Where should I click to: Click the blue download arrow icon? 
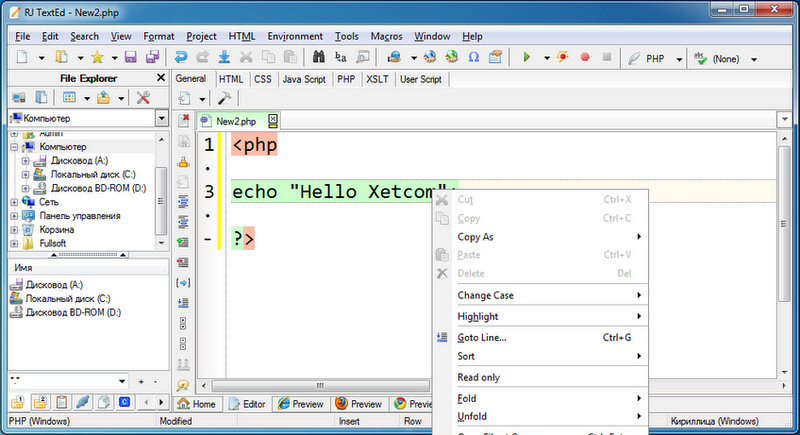(x=224, y=57)
